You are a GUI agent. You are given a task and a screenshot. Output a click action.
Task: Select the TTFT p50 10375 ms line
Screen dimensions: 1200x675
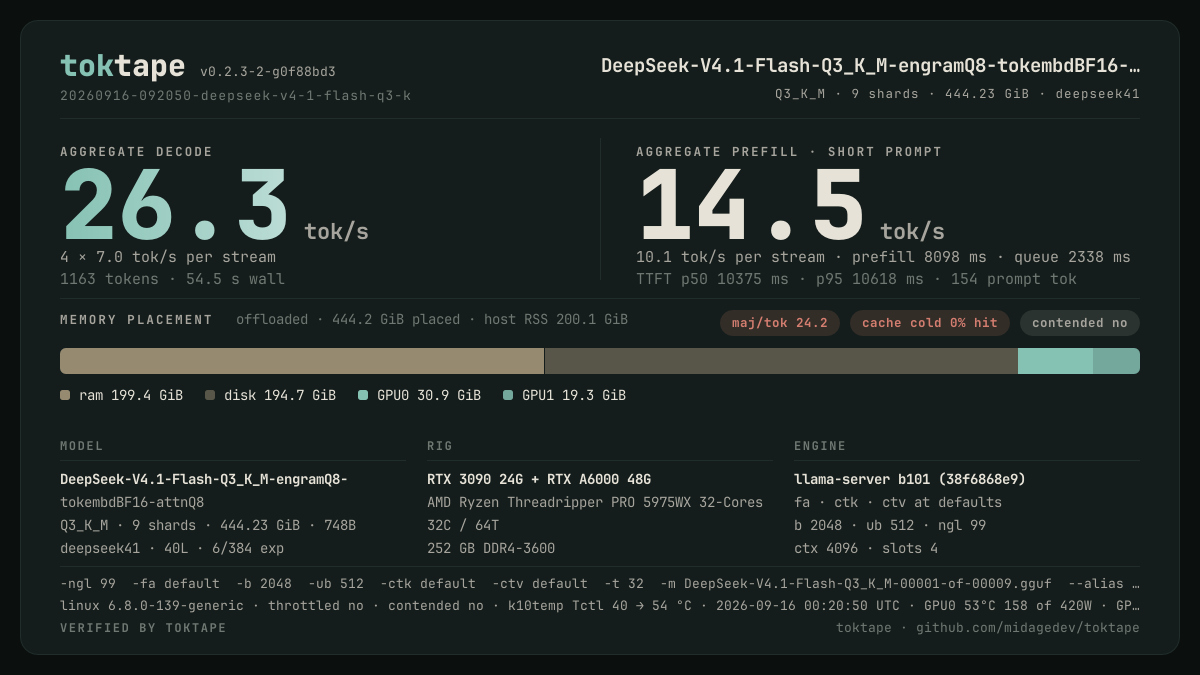856,279
